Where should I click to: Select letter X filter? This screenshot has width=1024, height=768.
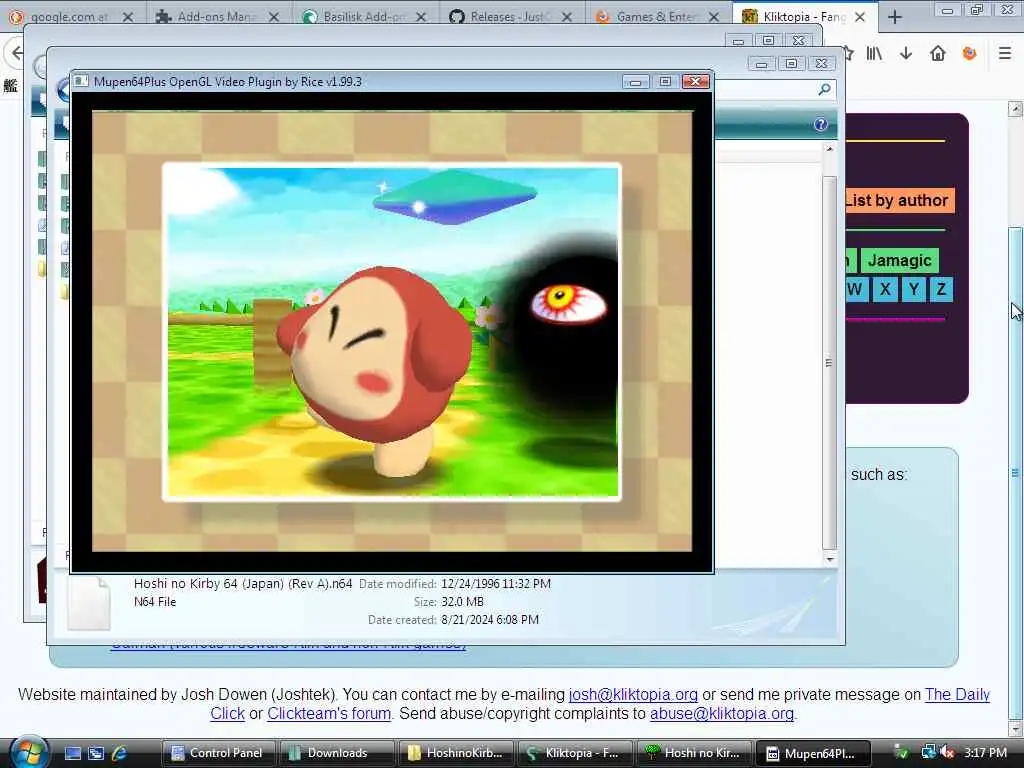tap(885, 289)
